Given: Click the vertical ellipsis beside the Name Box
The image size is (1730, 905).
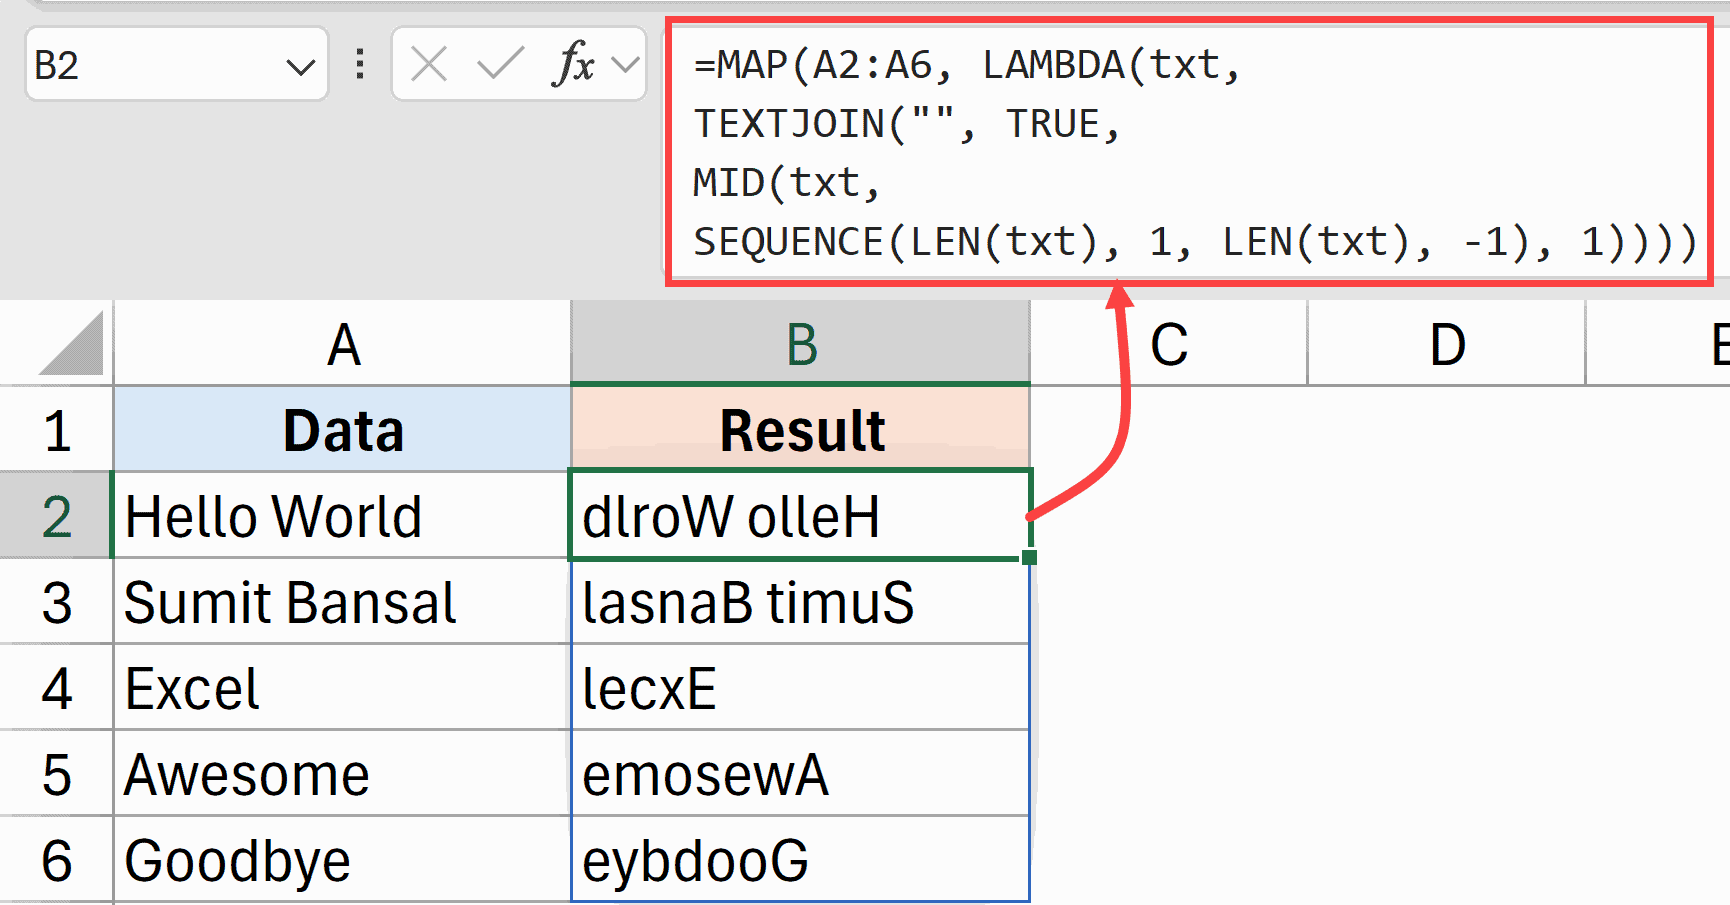Looking at the screenshot, I should (x=358, y=64).
